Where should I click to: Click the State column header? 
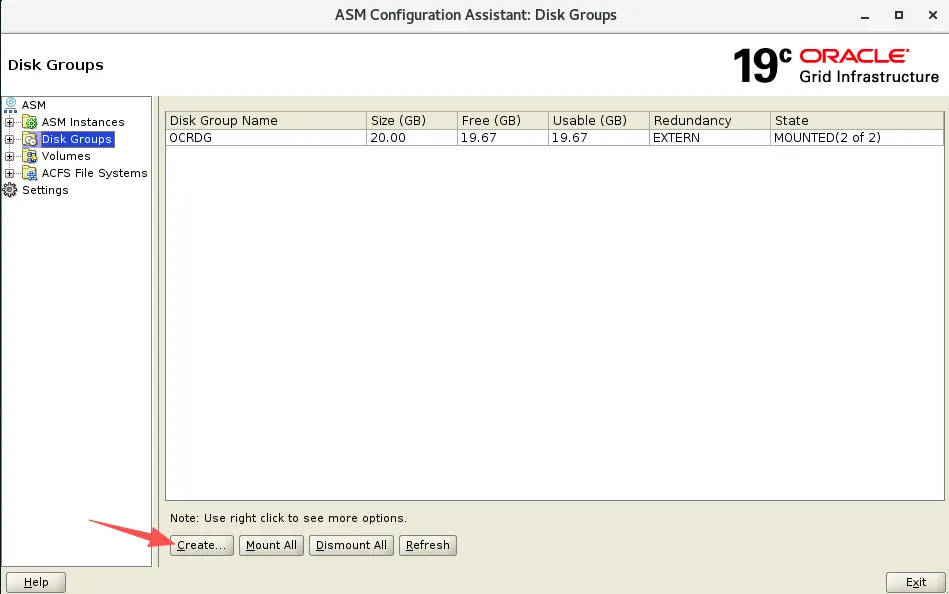click(x=857, y=120)
